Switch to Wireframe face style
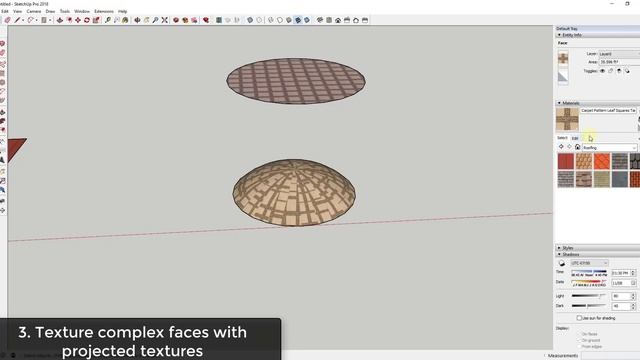640x360 pixels. point(270,20)
